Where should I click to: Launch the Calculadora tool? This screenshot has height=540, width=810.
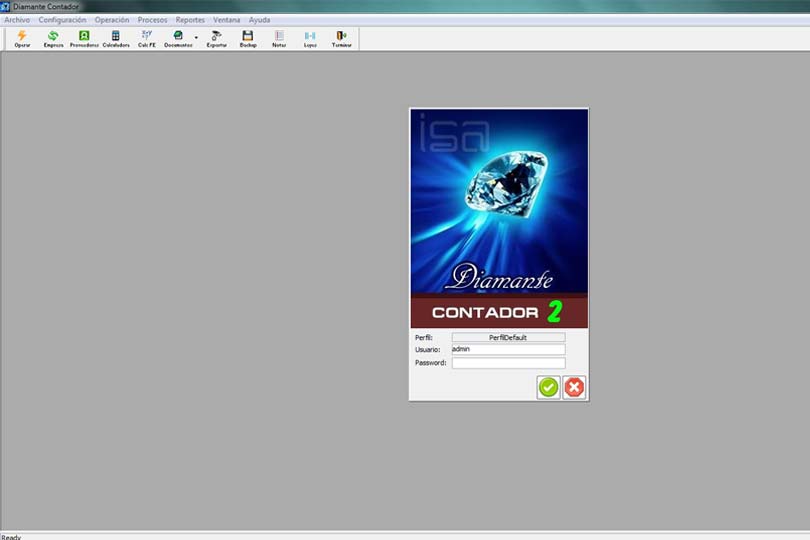coord(116,39)
